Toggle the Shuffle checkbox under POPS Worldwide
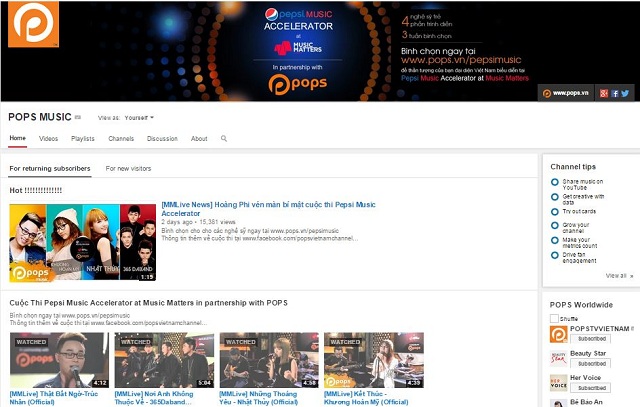The width and height of the screenshot is (640, 407). click(x=554, y=318)
